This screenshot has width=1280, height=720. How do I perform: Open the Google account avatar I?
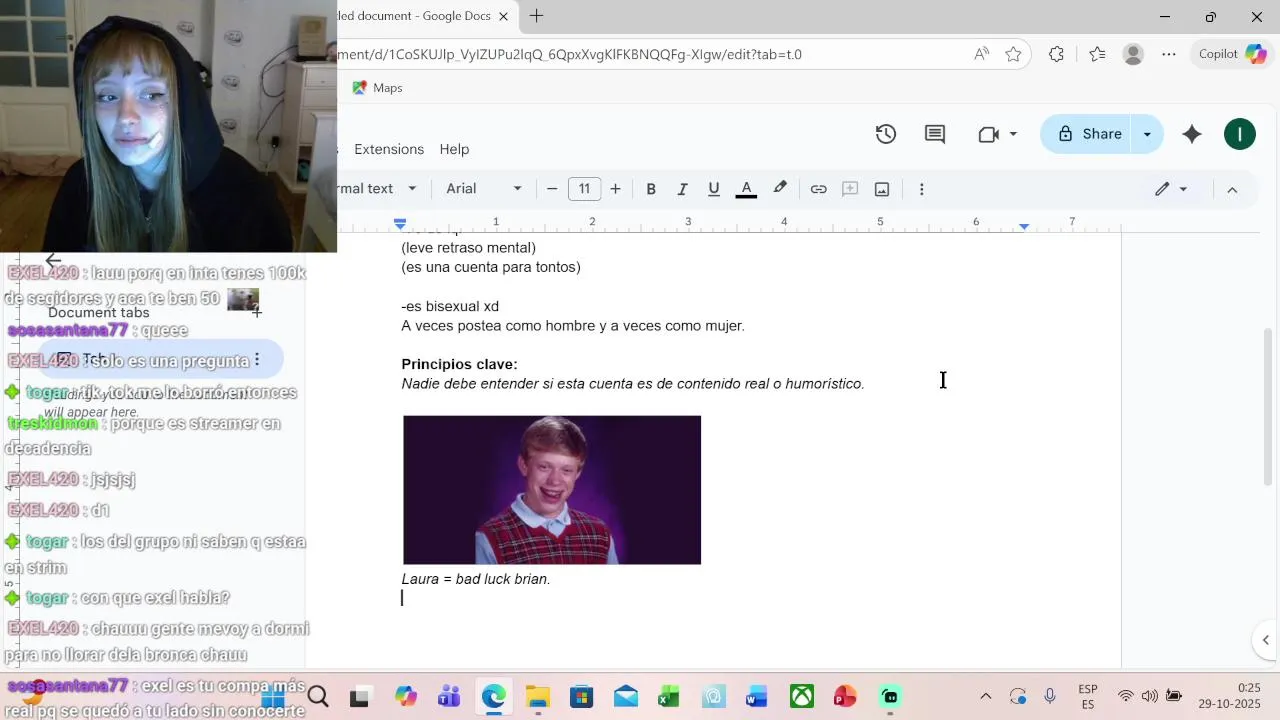coord(1240,134)
